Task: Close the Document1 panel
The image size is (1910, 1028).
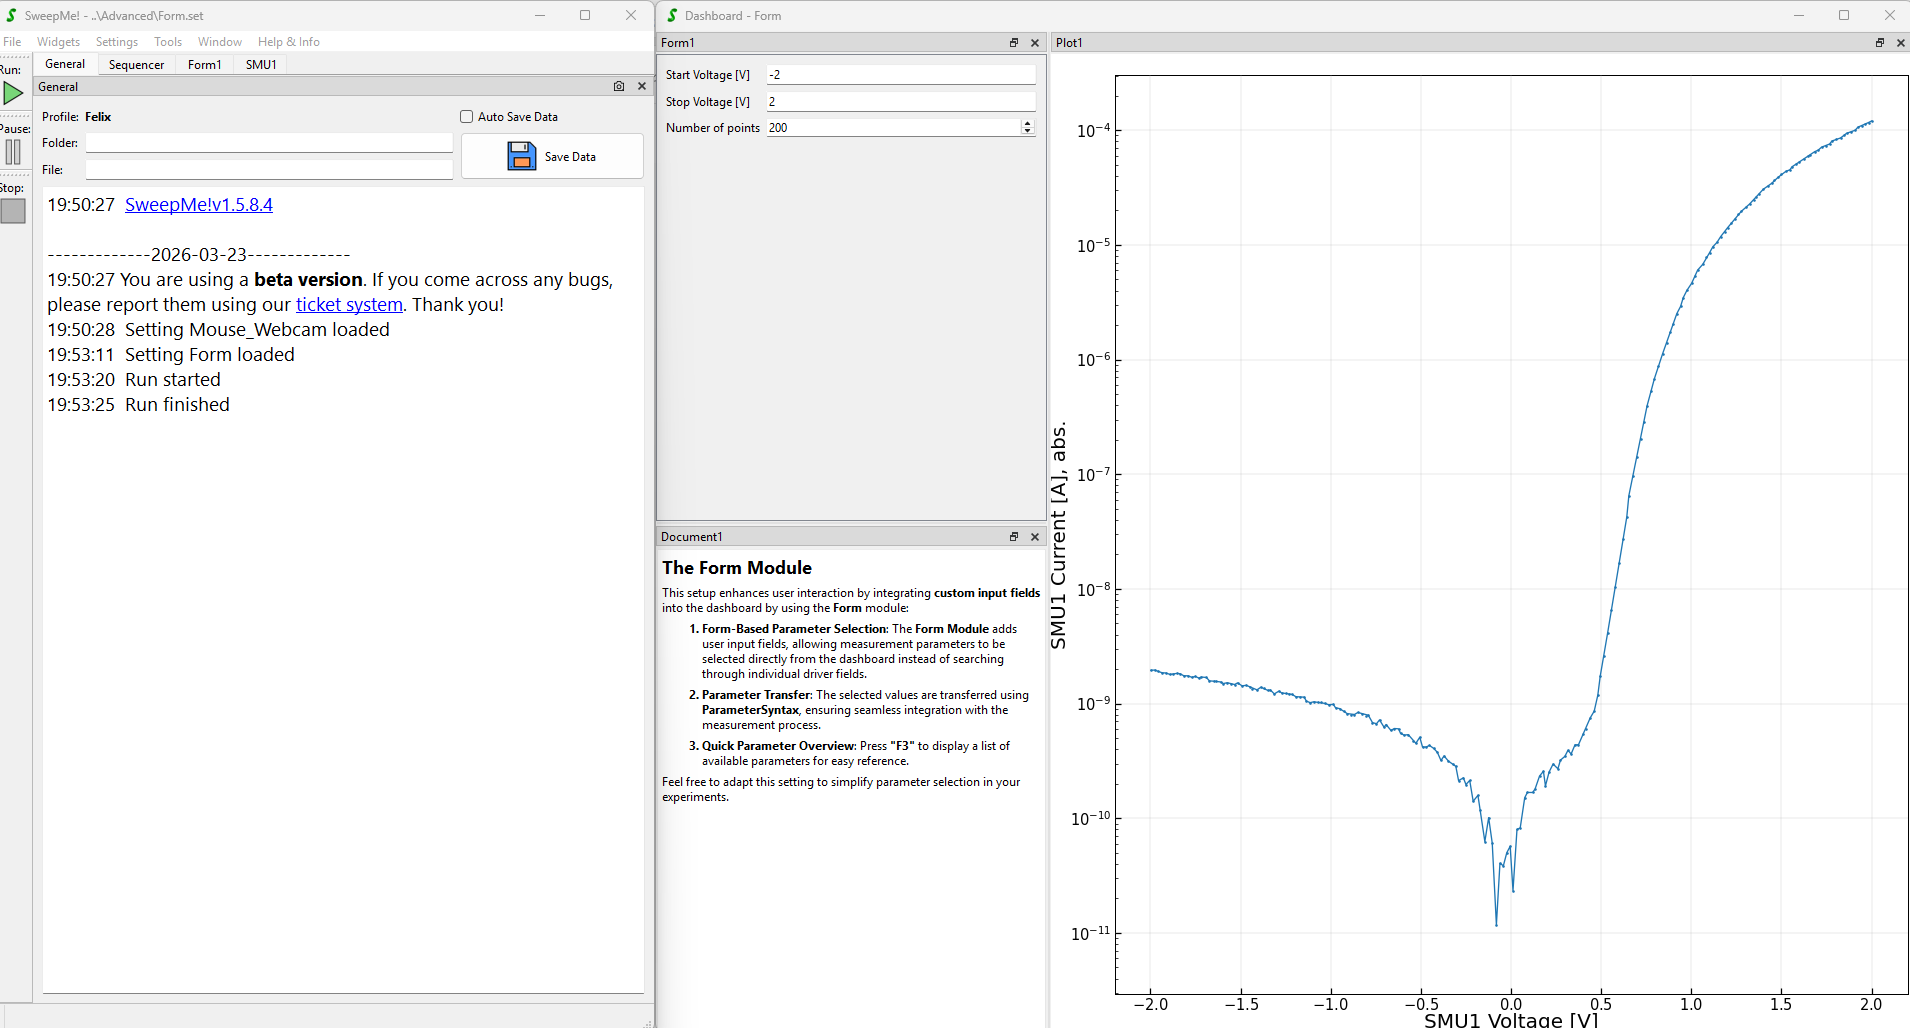Action: pos(1035,537)
